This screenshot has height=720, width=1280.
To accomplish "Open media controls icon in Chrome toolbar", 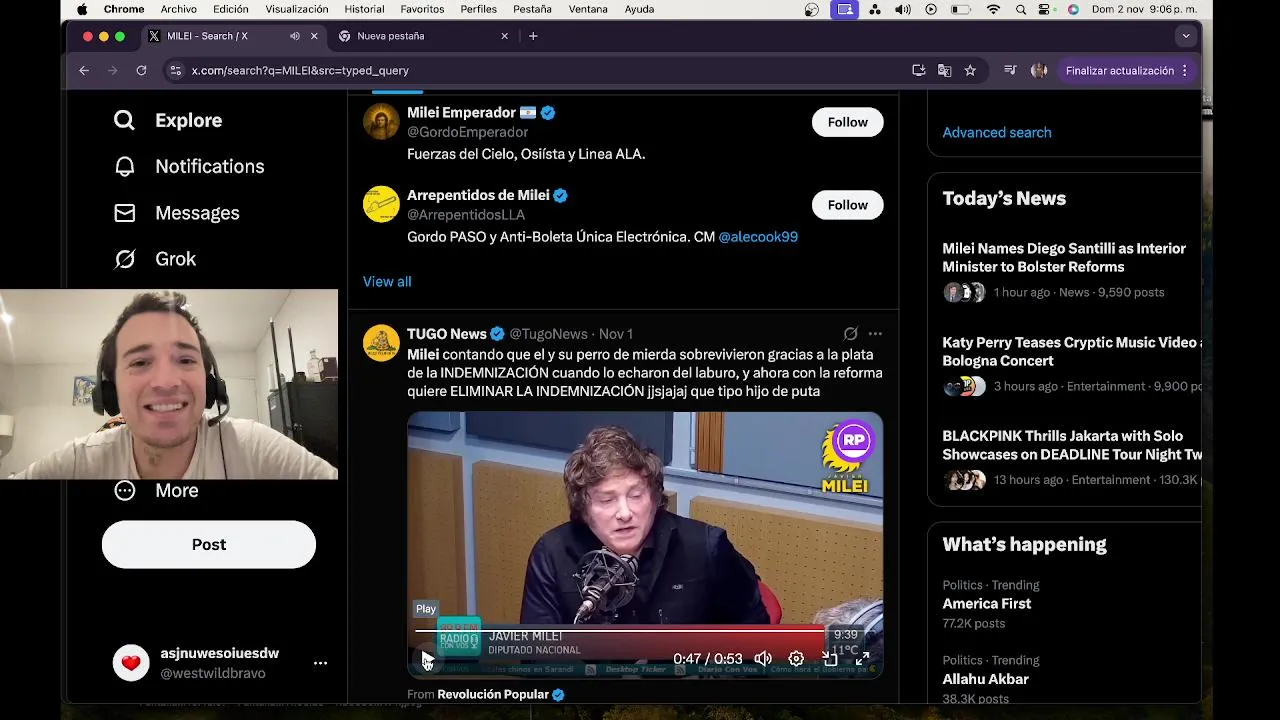I will [x=1010, y=71].
